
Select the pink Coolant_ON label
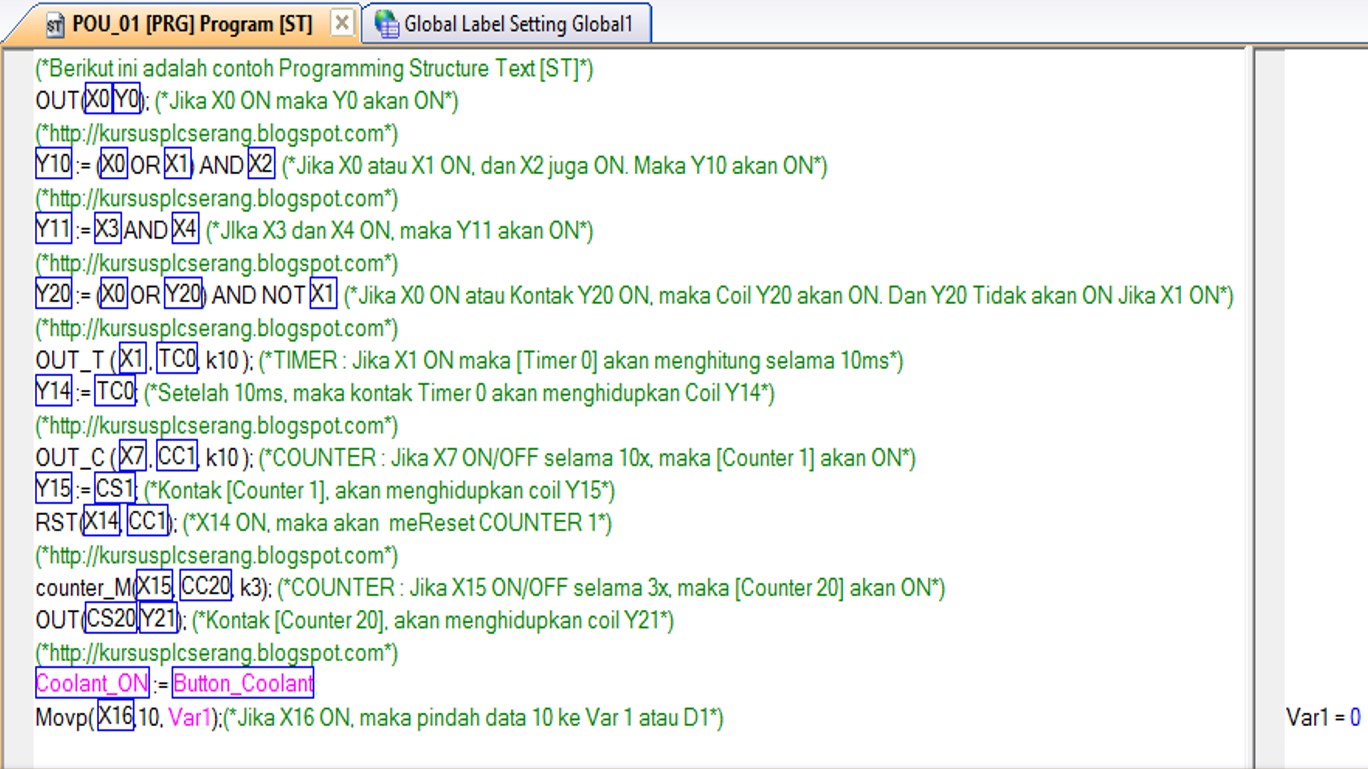click(92, 683)
